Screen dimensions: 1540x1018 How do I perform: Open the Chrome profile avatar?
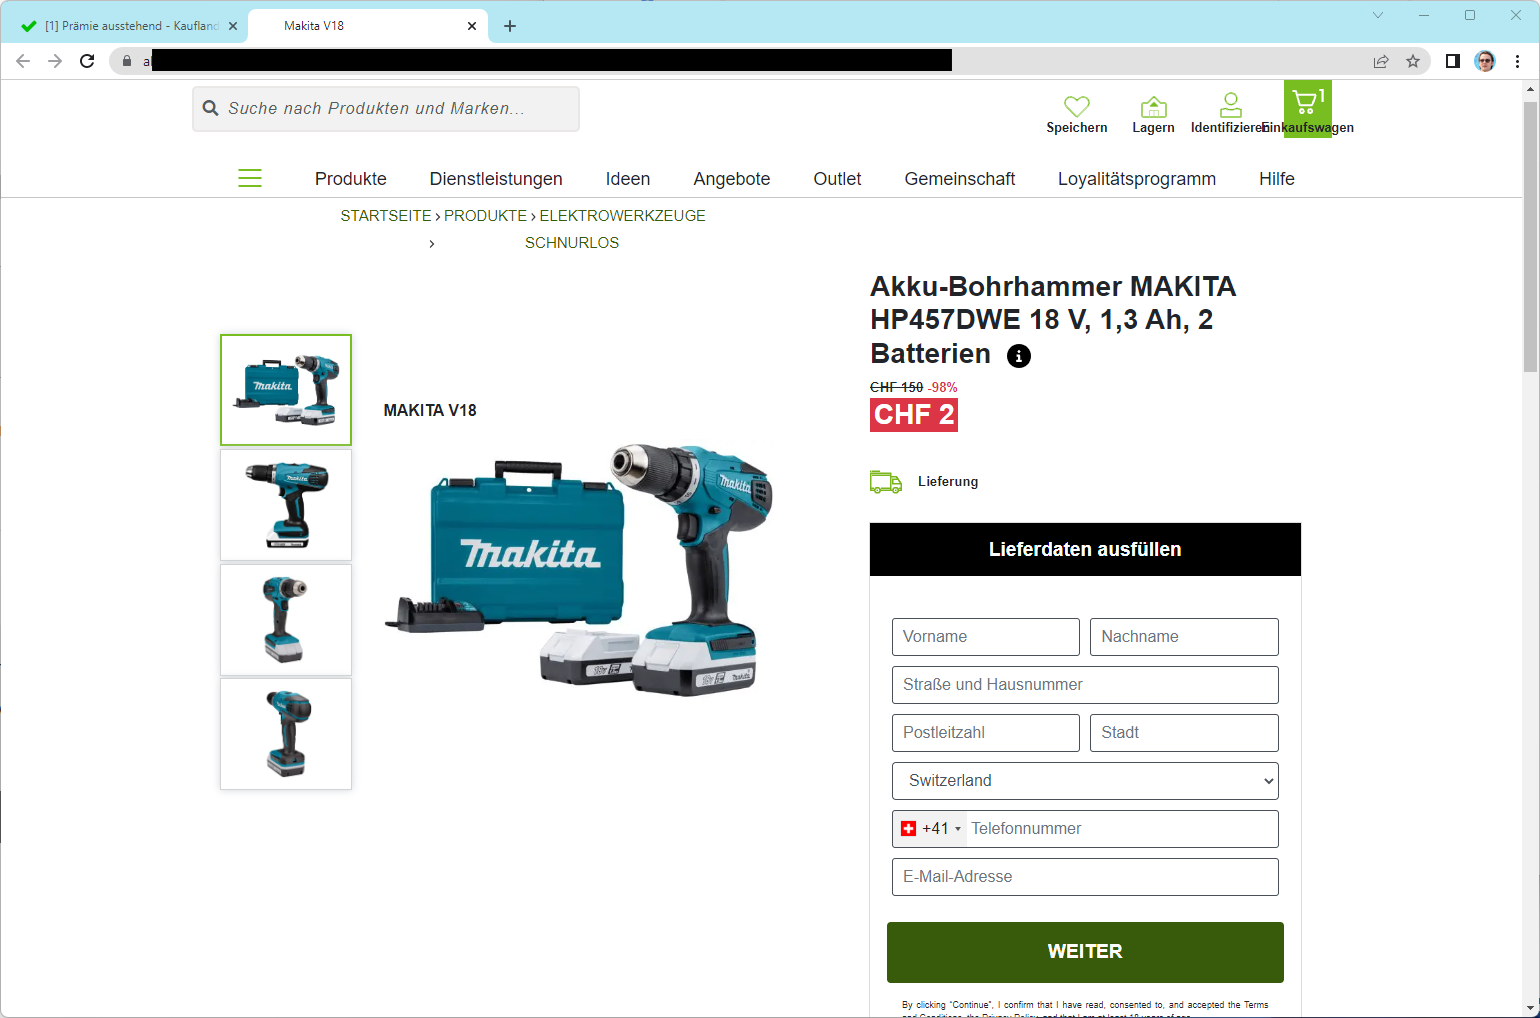(x=1485, y=61)
